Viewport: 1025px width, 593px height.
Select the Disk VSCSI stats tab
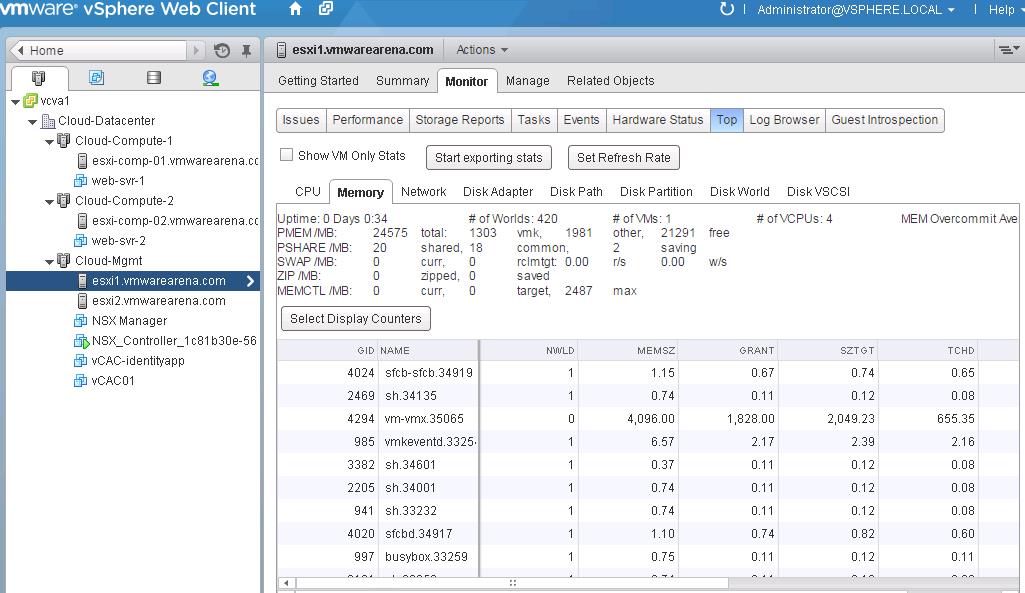pos(818,192)
